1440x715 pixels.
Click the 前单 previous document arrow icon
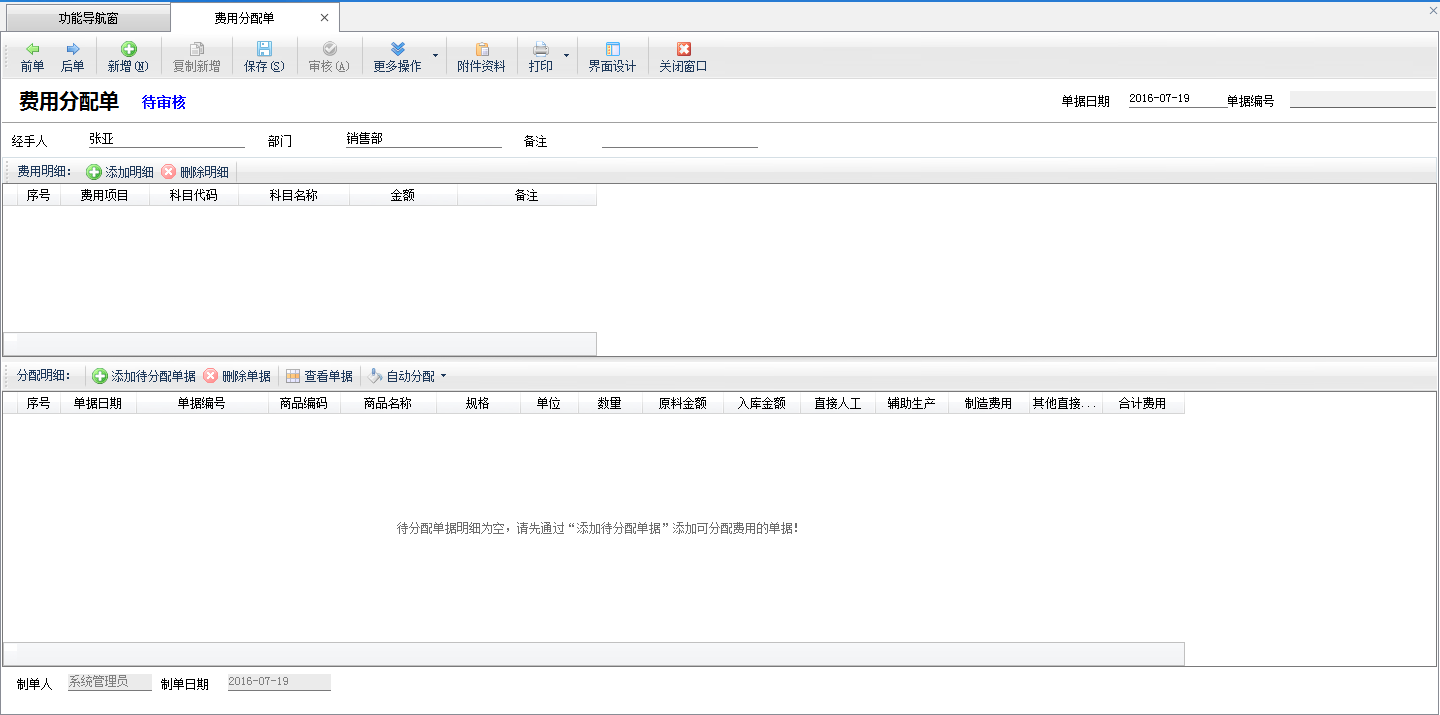pyautogui.click(x=32, y=49)
